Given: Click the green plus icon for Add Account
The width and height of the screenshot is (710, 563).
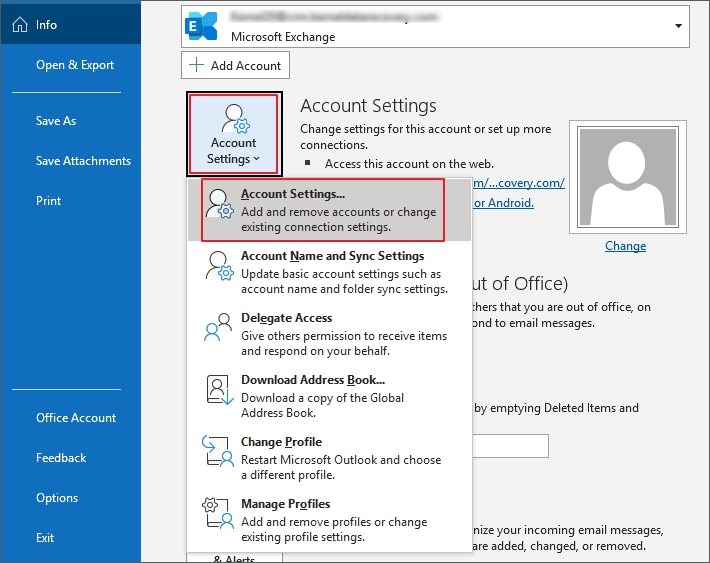Looking at the screenshot, I should tap(196, 65).
